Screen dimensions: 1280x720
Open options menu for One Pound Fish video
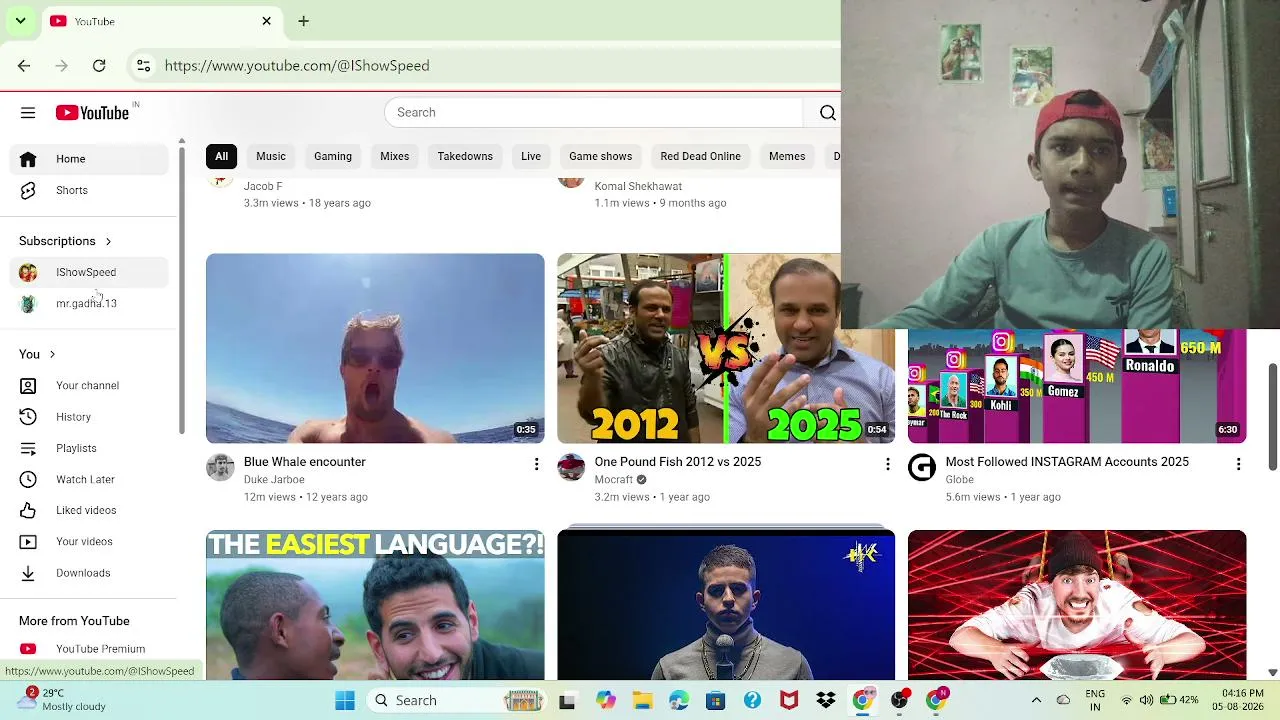(x=887, y=464)
